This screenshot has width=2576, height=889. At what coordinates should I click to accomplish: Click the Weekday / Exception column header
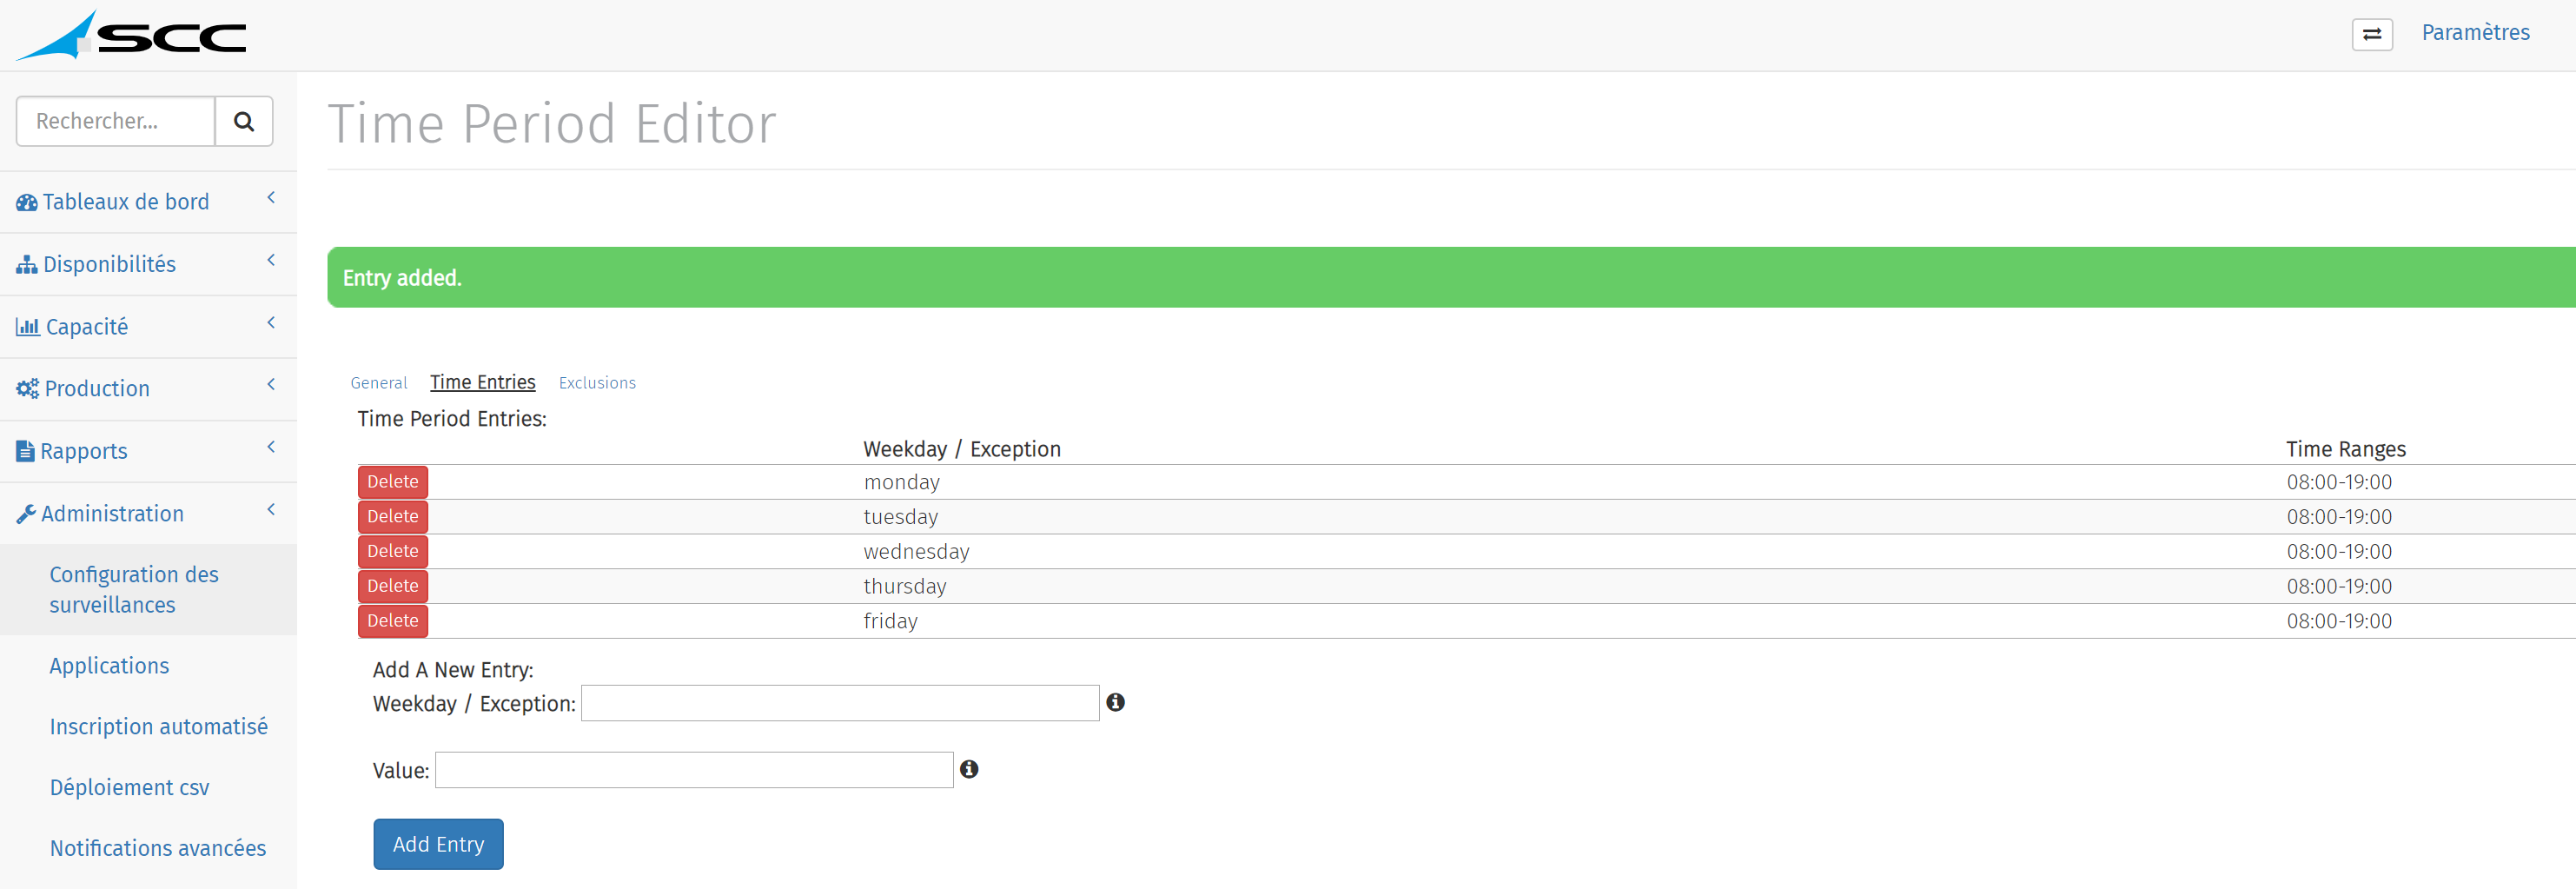pyautogui.click(x=962, y=449)
